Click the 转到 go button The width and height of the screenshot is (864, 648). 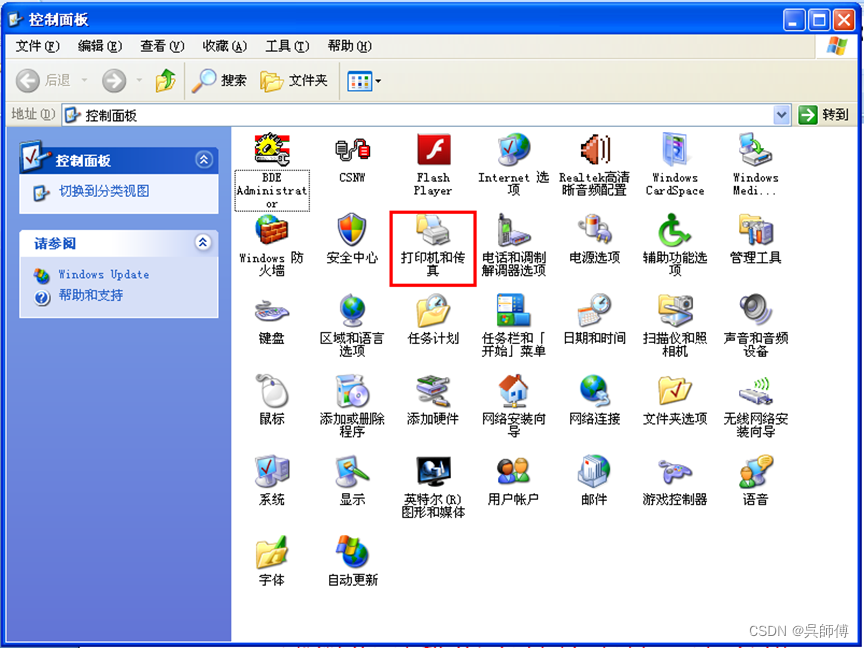click(823, 115)
